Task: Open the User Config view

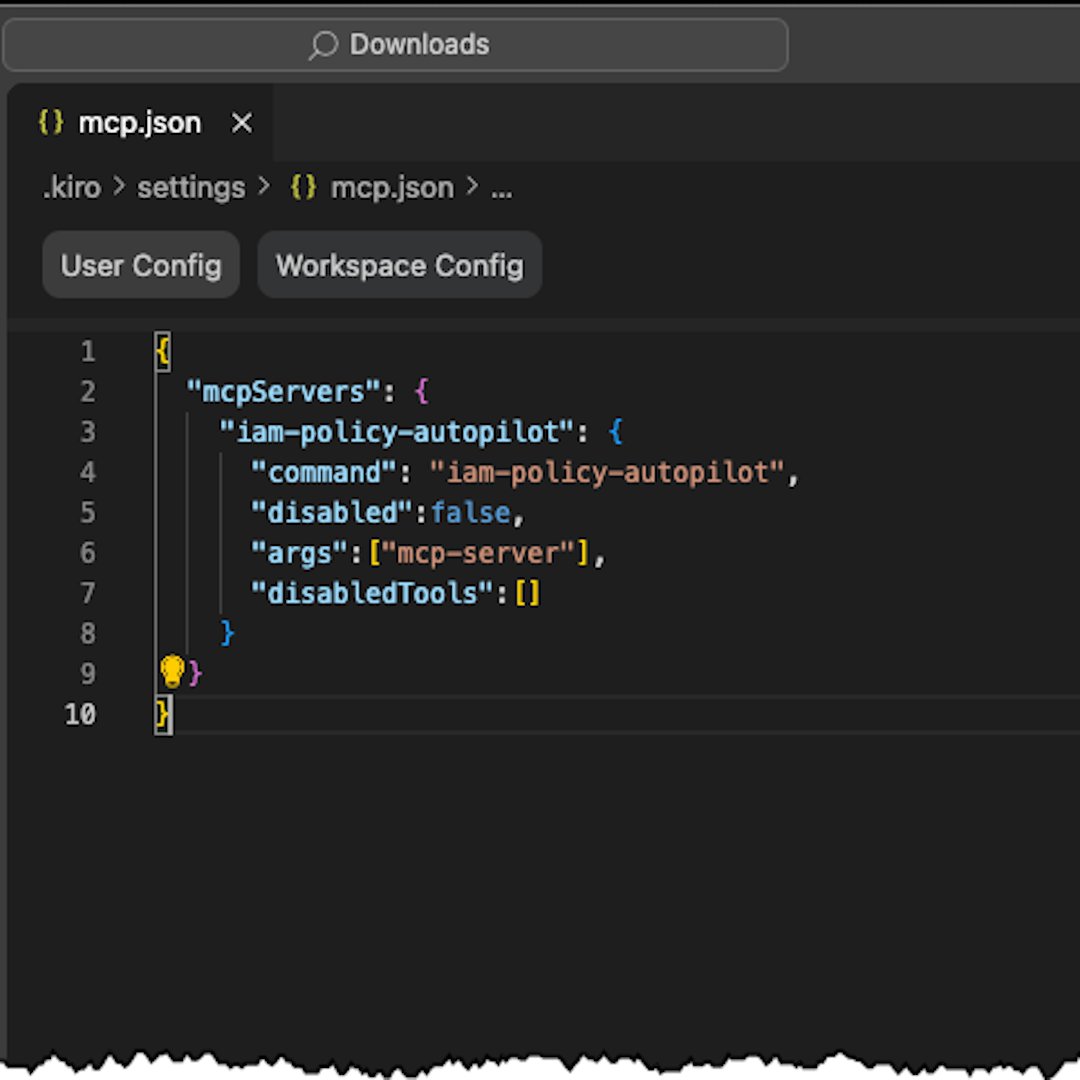Action: [140, 265]
